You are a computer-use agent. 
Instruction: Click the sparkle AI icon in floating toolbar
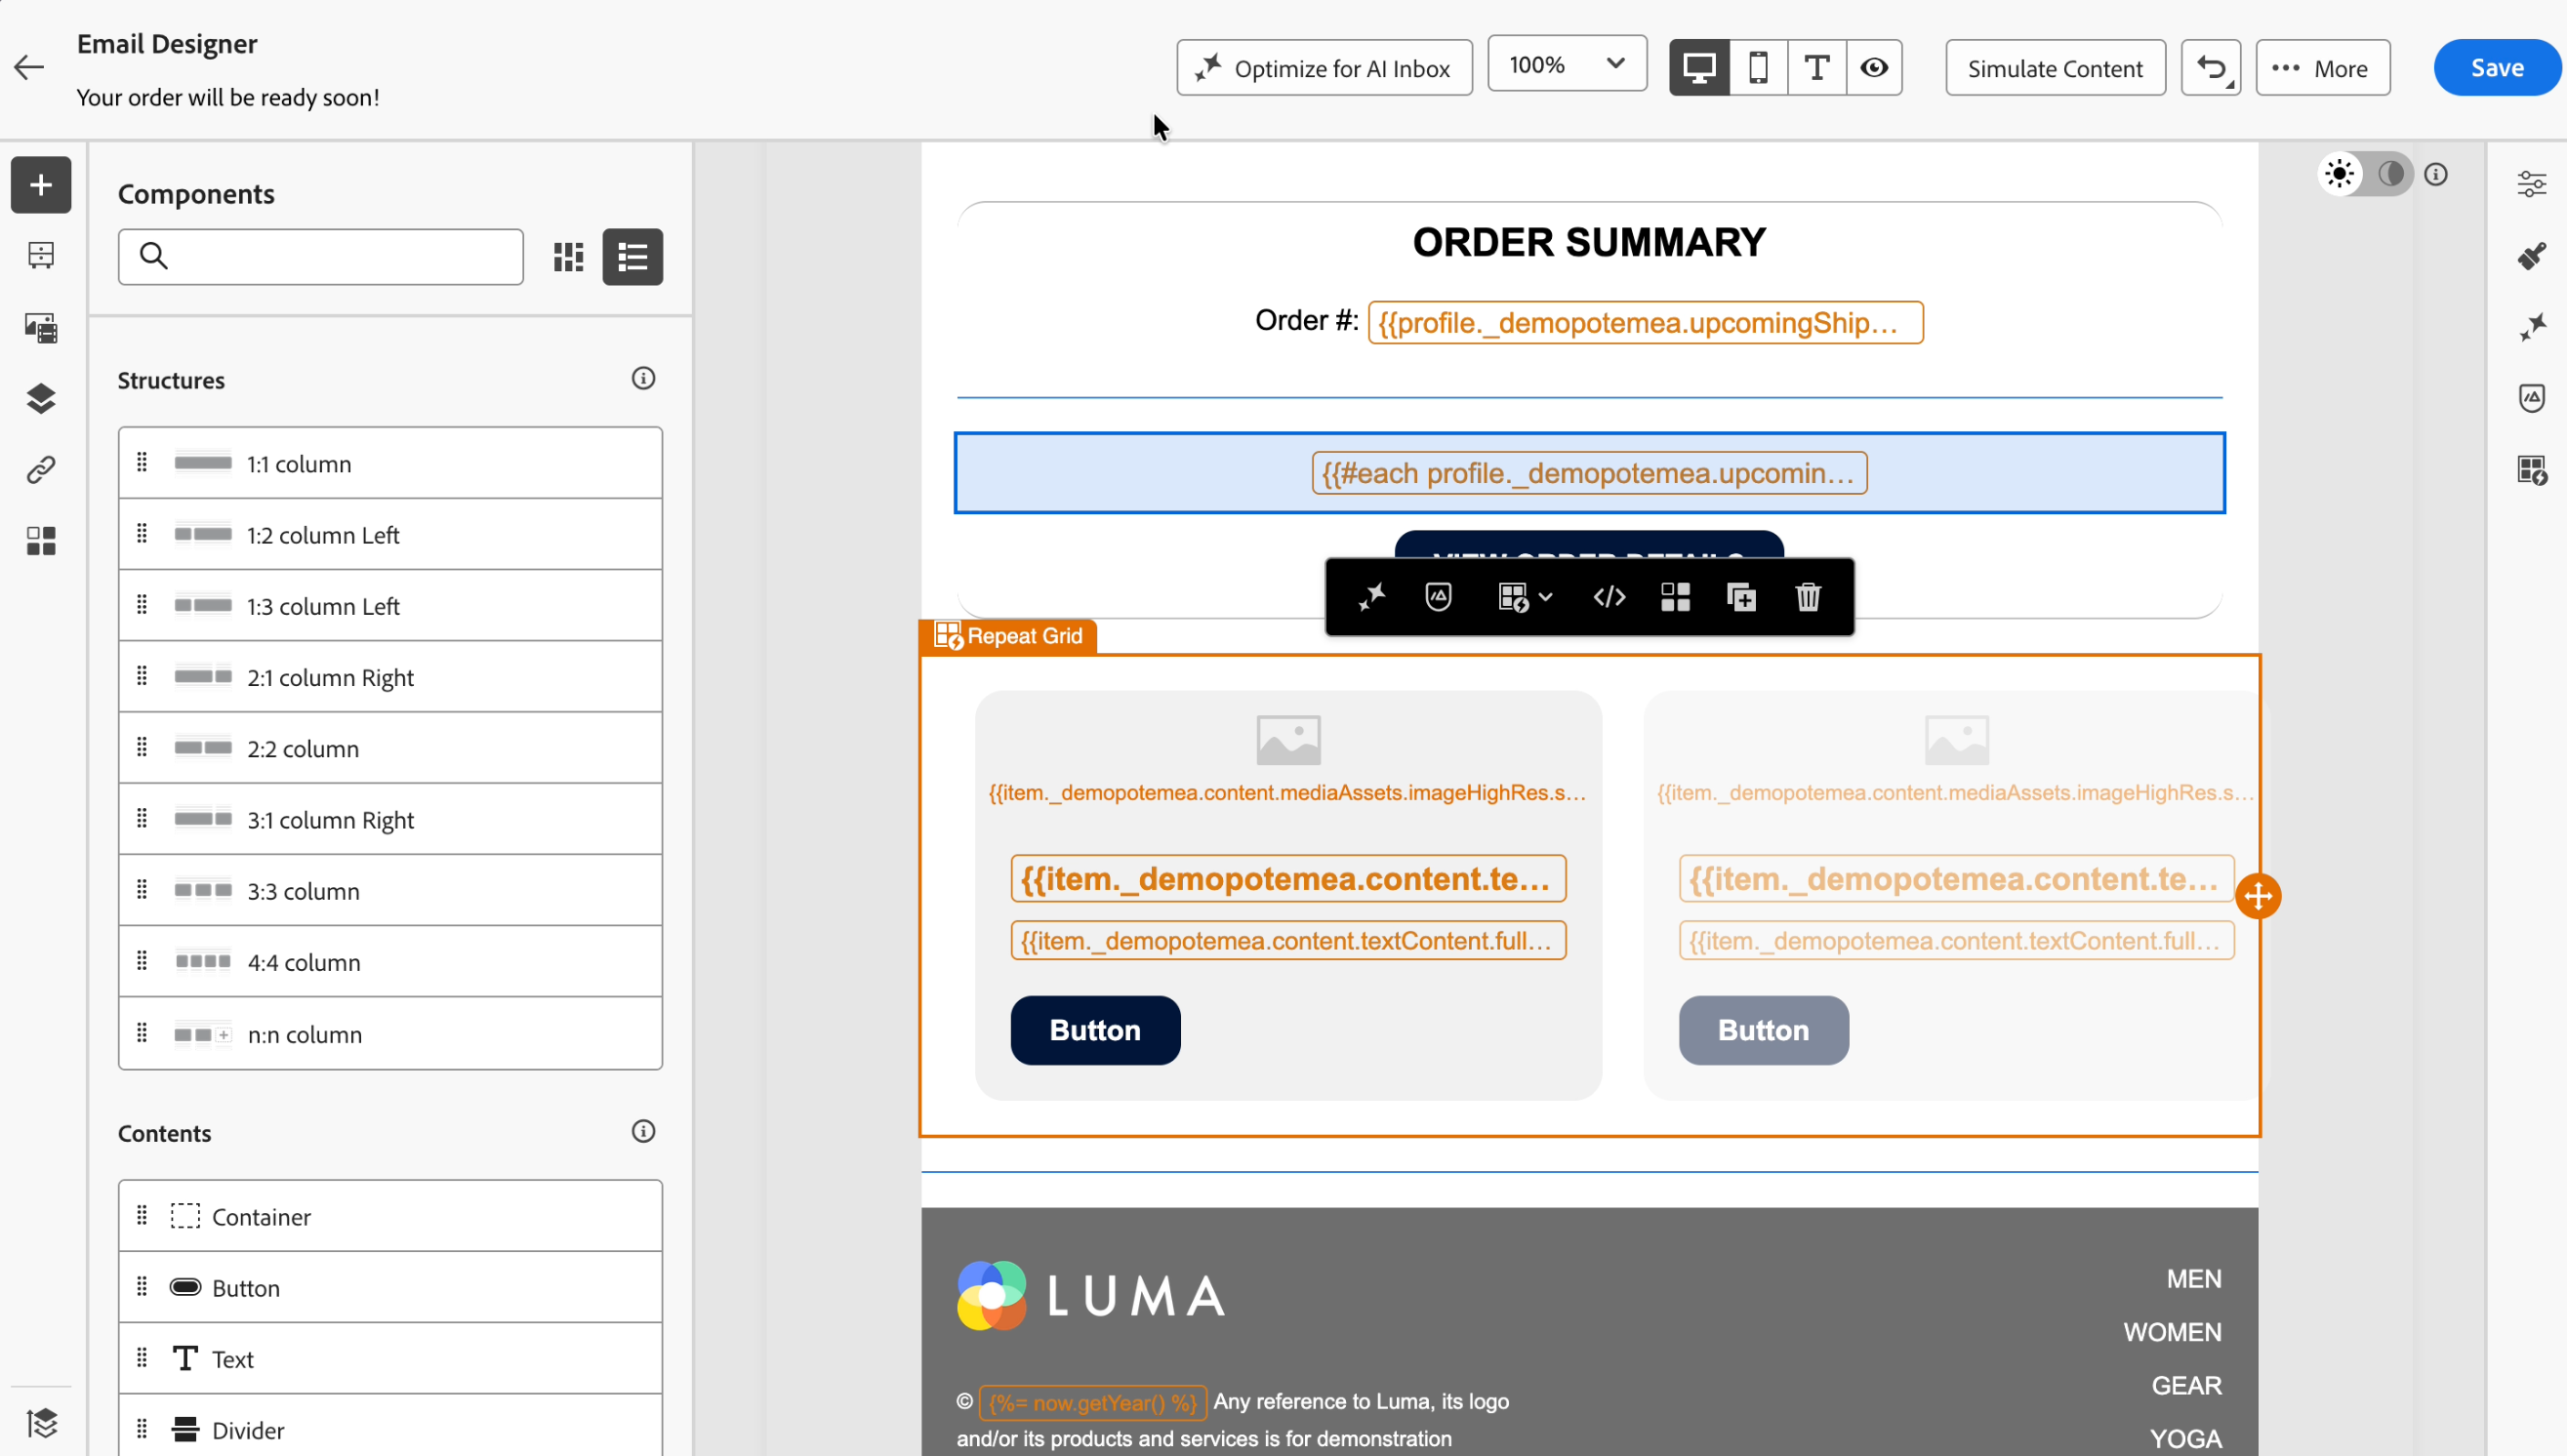coord(1371,597)
